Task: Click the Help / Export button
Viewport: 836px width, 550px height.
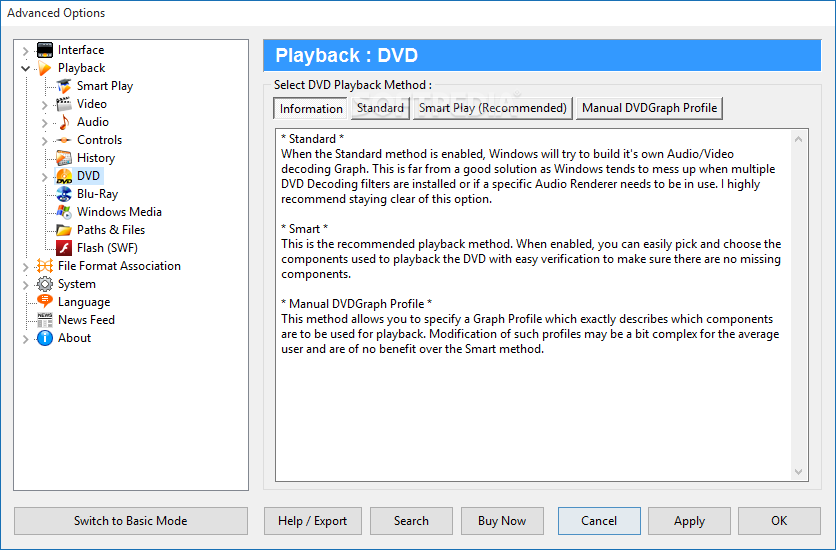Action: 312,521
